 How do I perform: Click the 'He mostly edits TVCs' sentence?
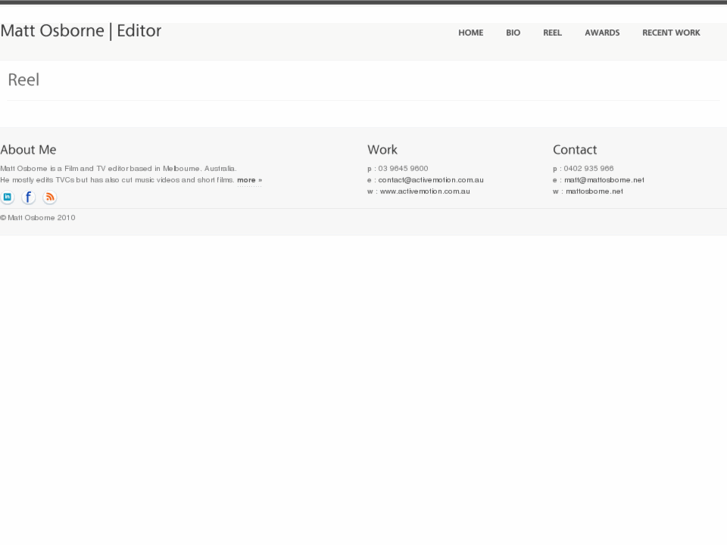click(x=117, y=180)
